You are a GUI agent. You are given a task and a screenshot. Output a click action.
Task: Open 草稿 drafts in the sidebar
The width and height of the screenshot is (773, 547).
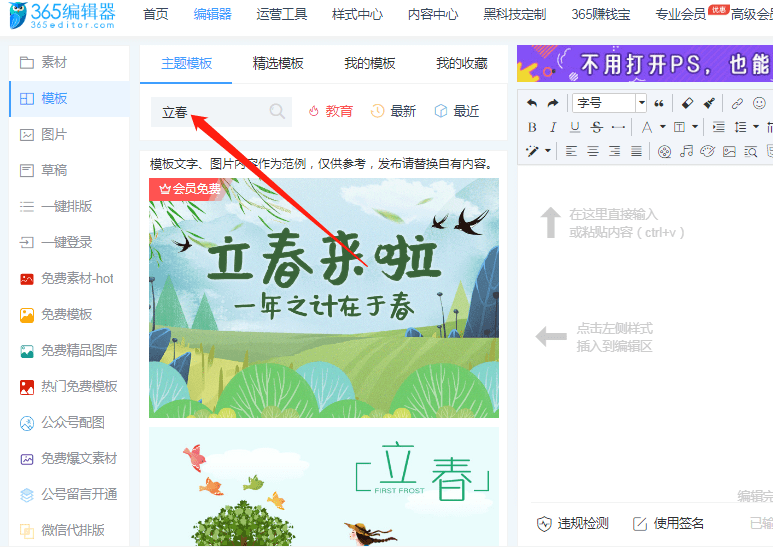[69, 171]
